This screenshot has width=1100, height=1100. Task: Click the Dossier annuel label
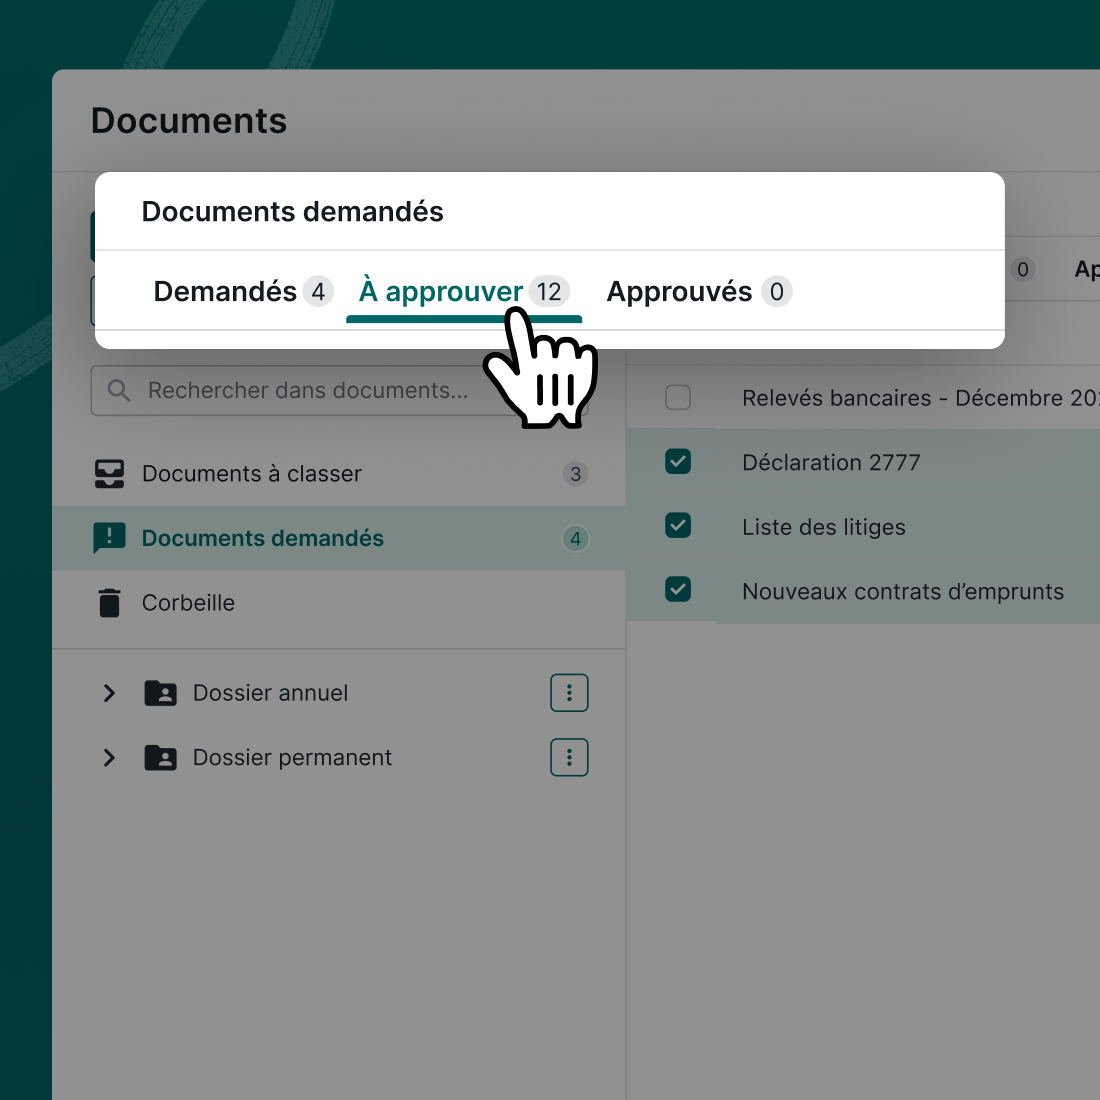click(270, 693)
